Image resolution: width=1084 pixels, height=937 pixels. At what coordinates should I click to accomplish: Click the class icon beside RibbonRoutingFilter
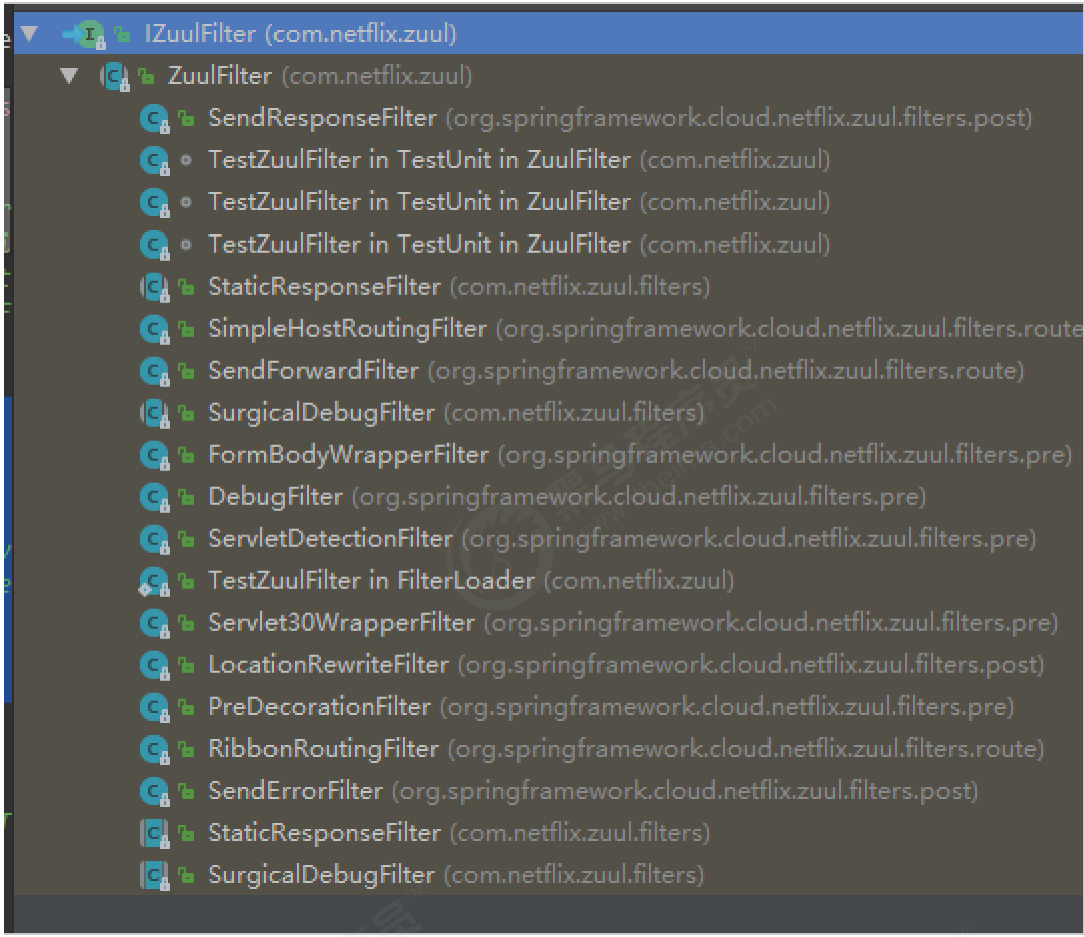pos(154,749)
